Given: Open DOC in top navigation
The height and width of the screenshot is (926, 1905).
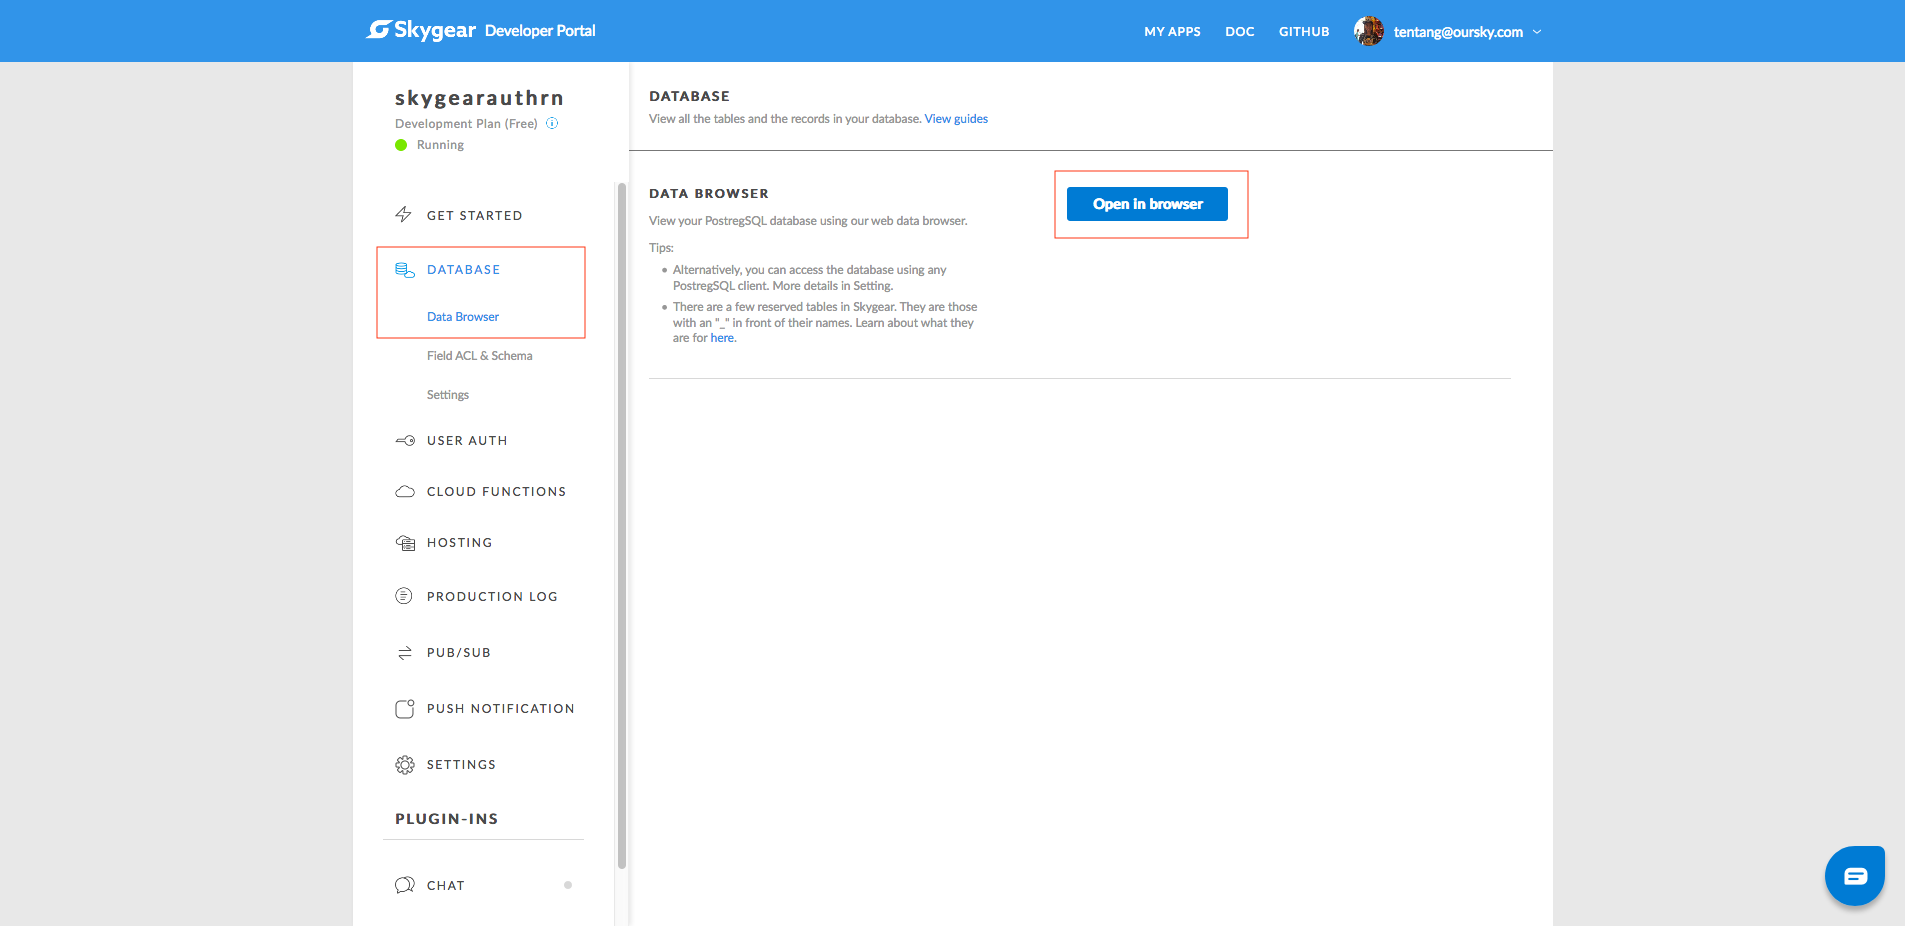Looking at the screenshot, I should pyautogui.click(x=1240, y=32).
